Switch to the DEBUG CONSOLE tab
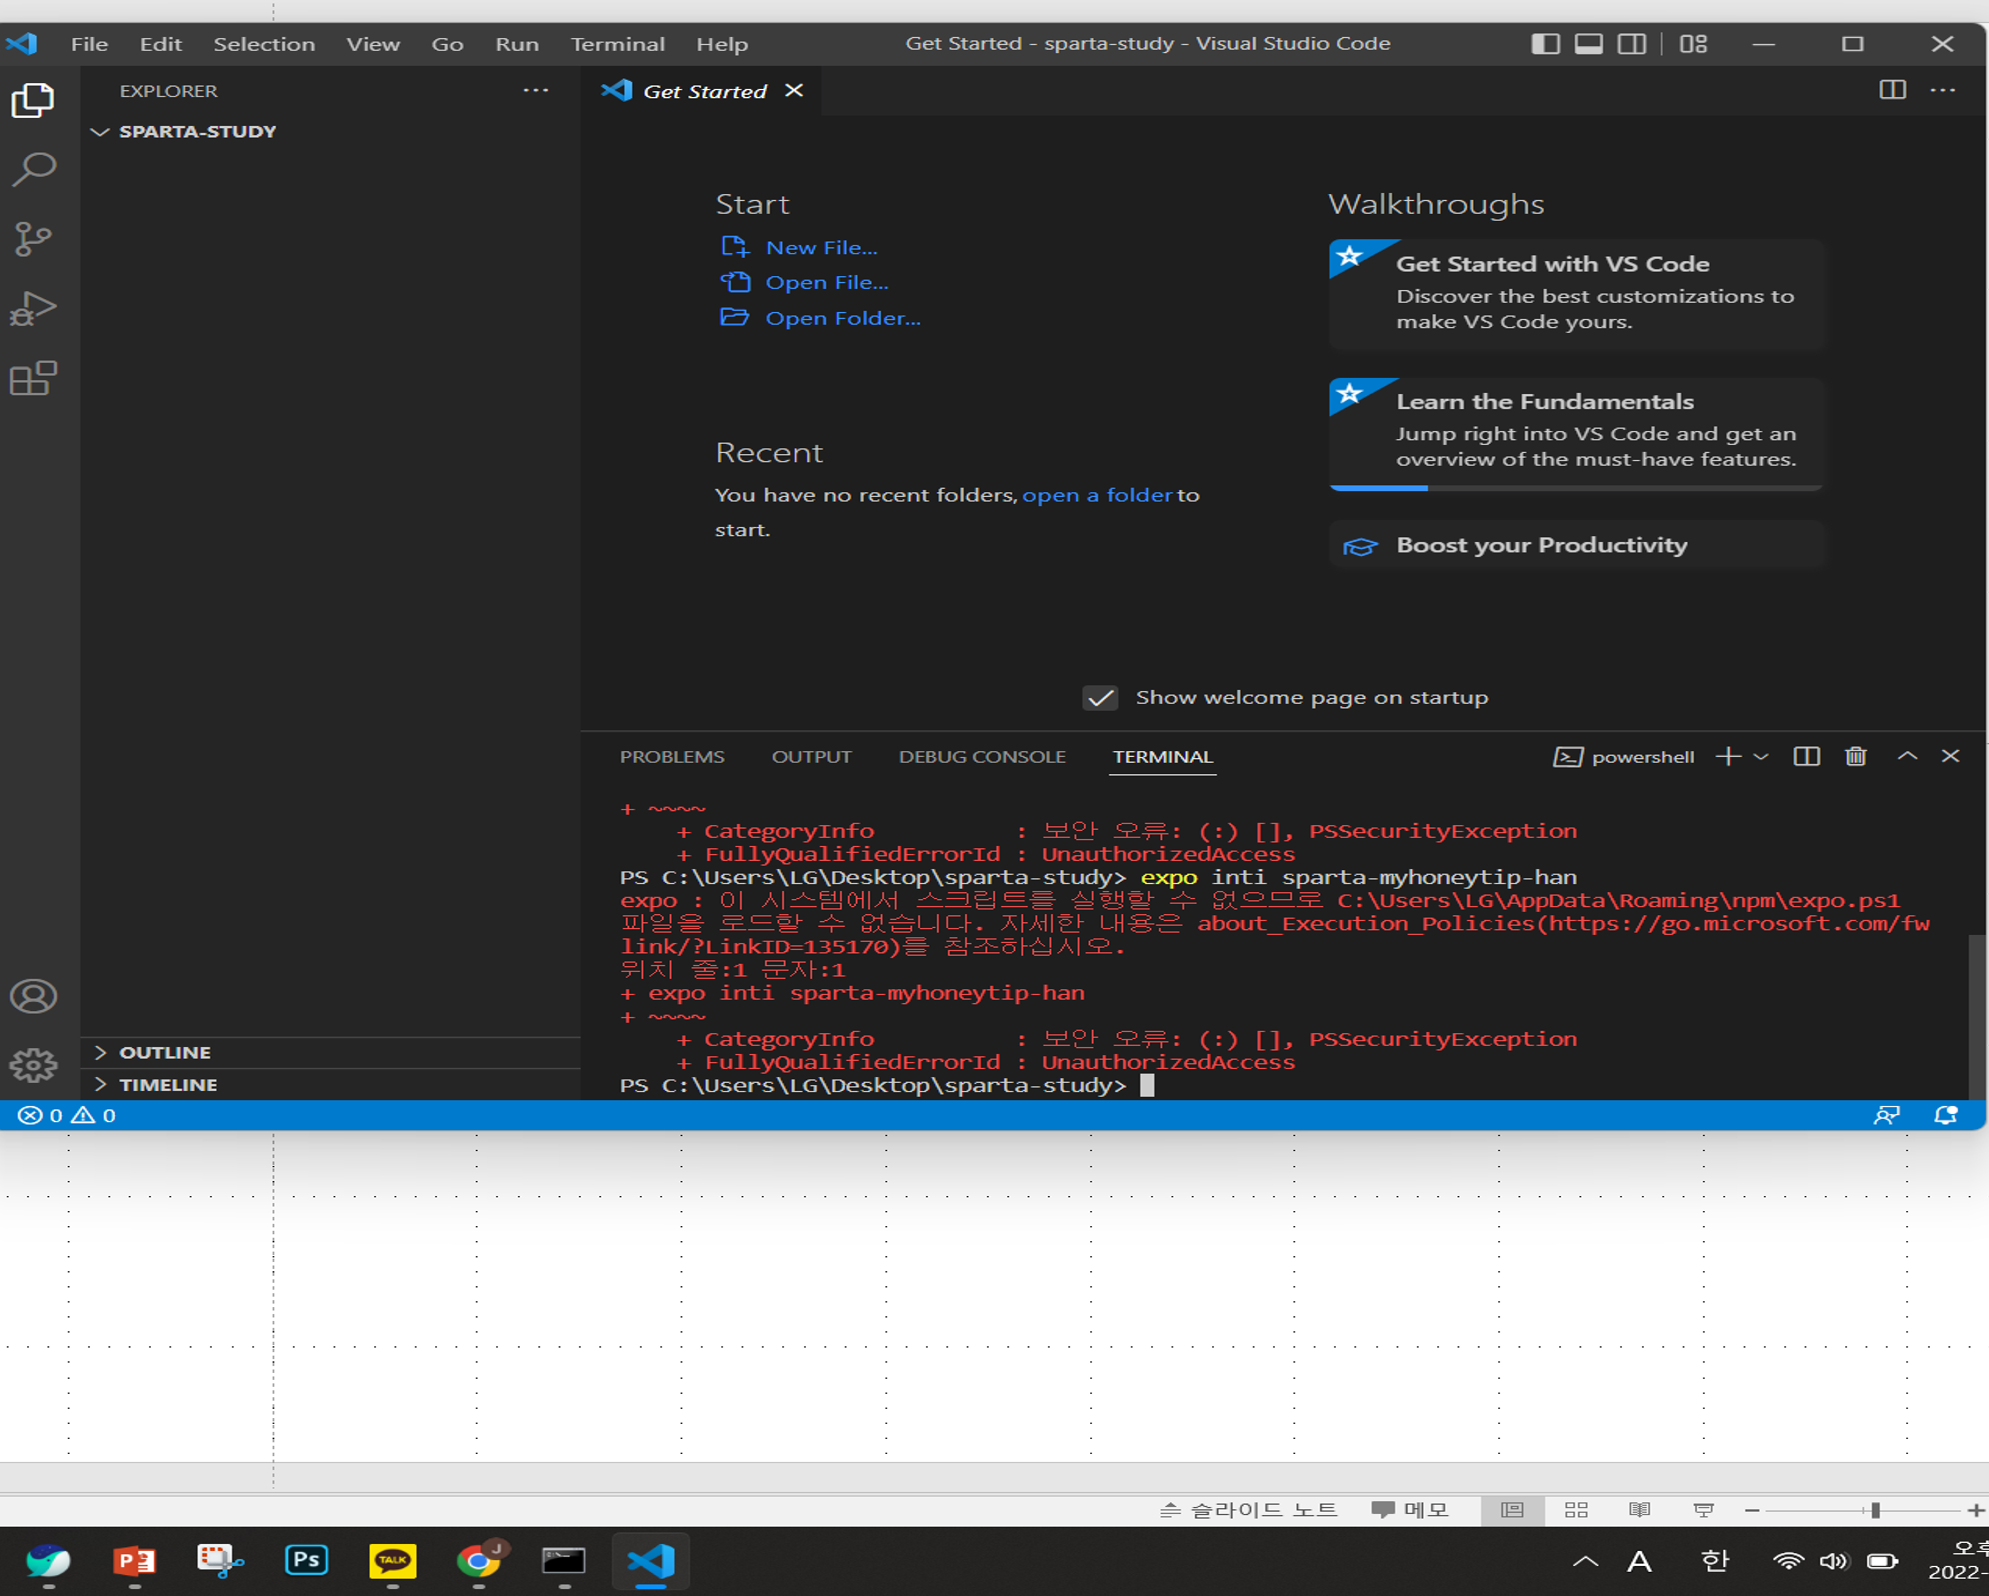The height and width of the screenshot is (1596, 1989). (982, 757)
